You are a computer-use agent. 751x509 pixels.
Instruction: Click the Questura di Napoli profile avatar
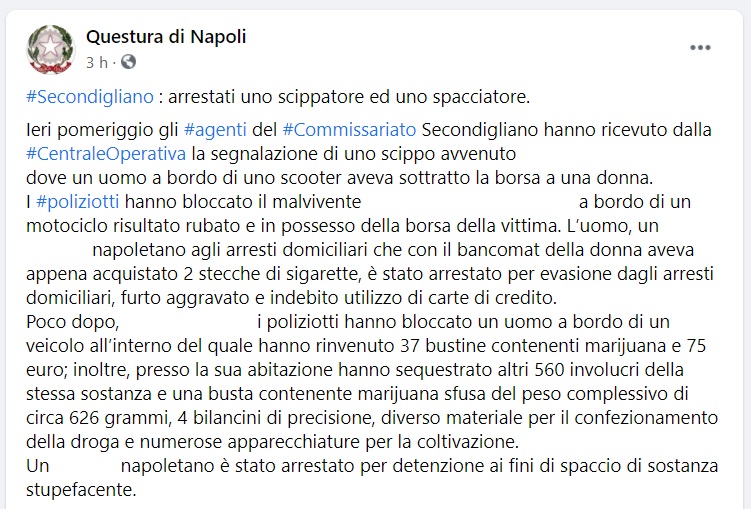49,49
